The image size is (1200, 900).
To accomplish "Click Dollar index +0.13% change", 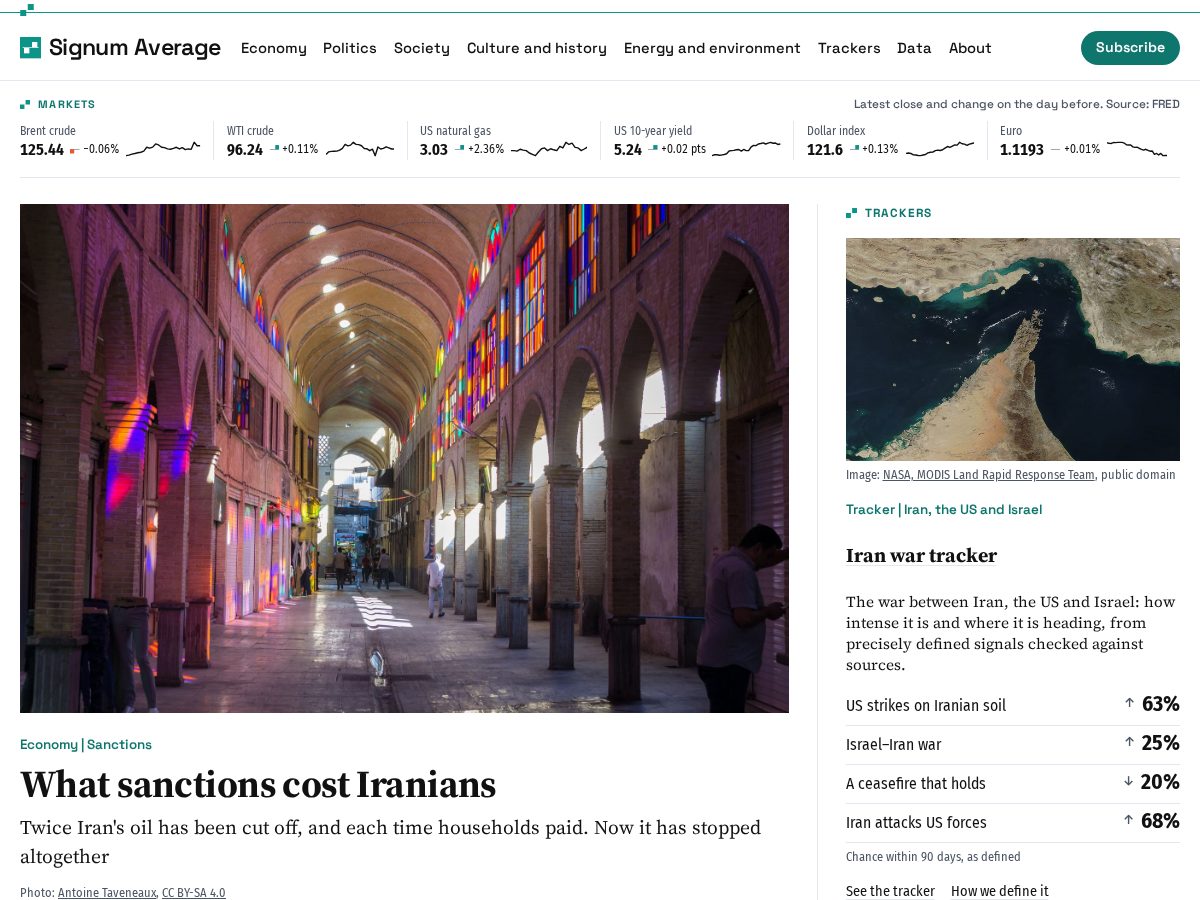I will [x=880, y=150].
